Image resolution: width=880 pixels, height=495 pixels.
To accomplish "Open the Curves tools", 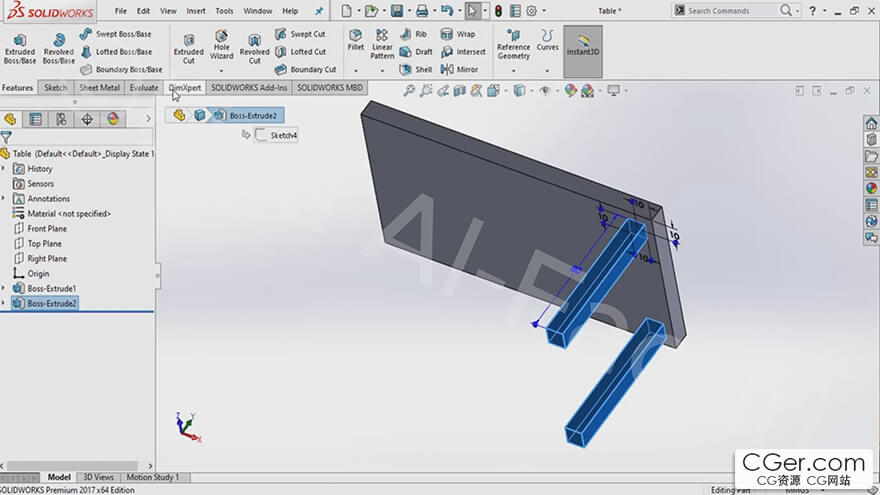I will [x=547, y=40].
